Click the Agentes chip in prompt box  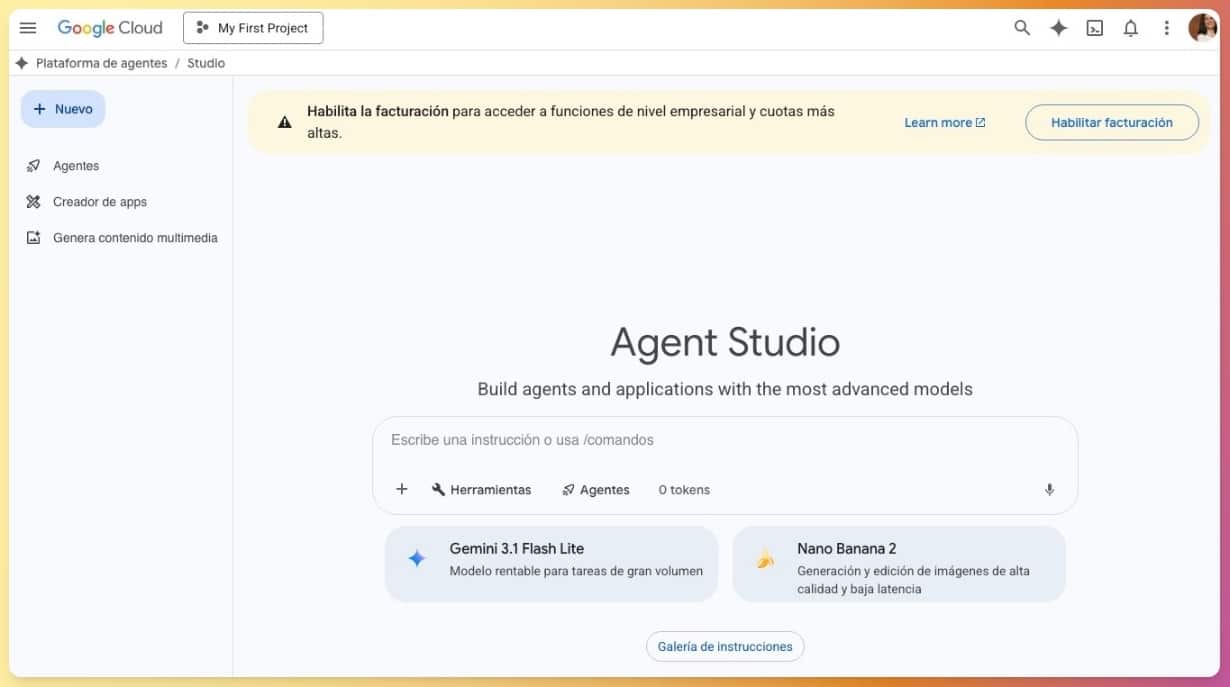[x=596, y=490]
